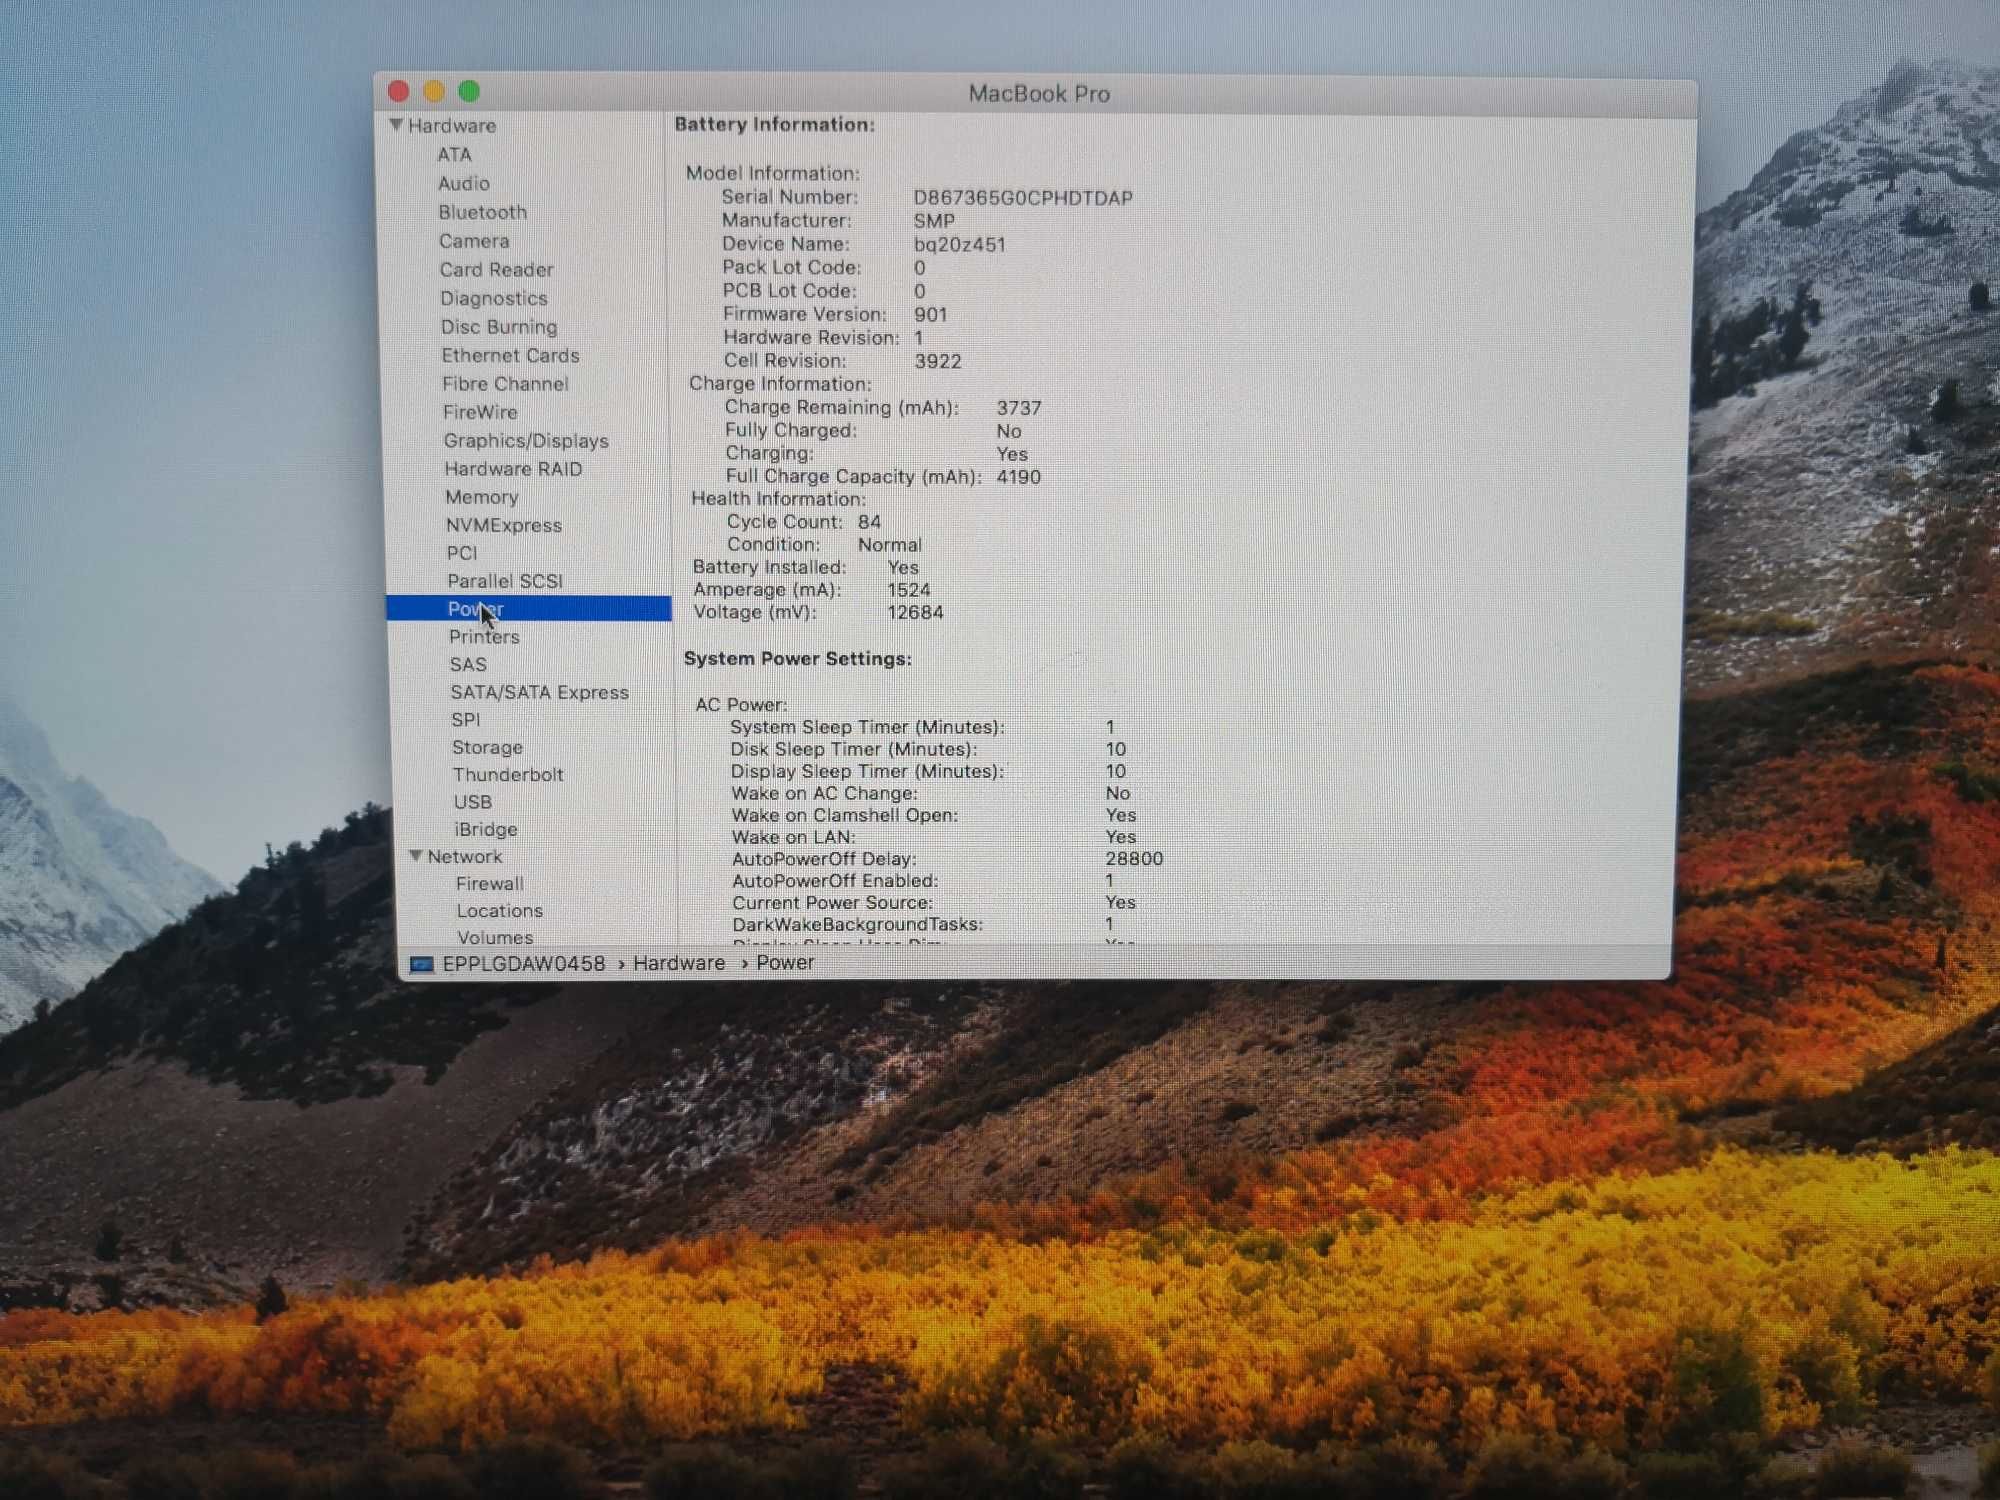Click Firmware Version value 901
This screenshot has width=2000, height=1500.
point(930,314)
